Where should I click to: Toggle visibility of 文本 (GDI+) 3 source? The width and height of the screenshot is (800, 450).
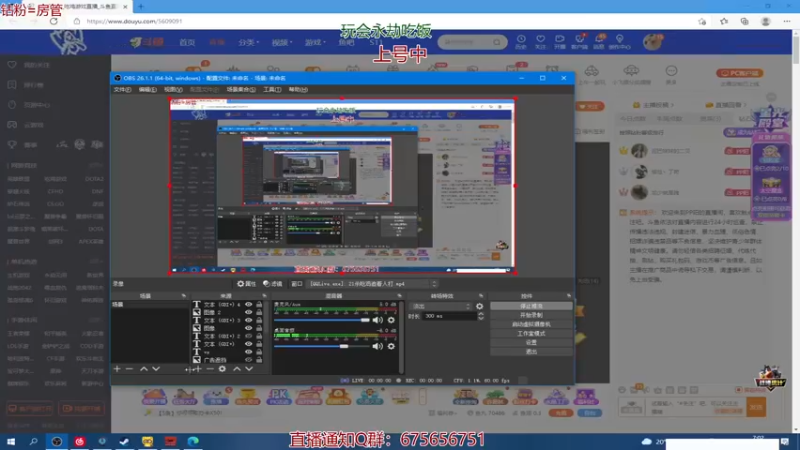click(x=248, y=320)
